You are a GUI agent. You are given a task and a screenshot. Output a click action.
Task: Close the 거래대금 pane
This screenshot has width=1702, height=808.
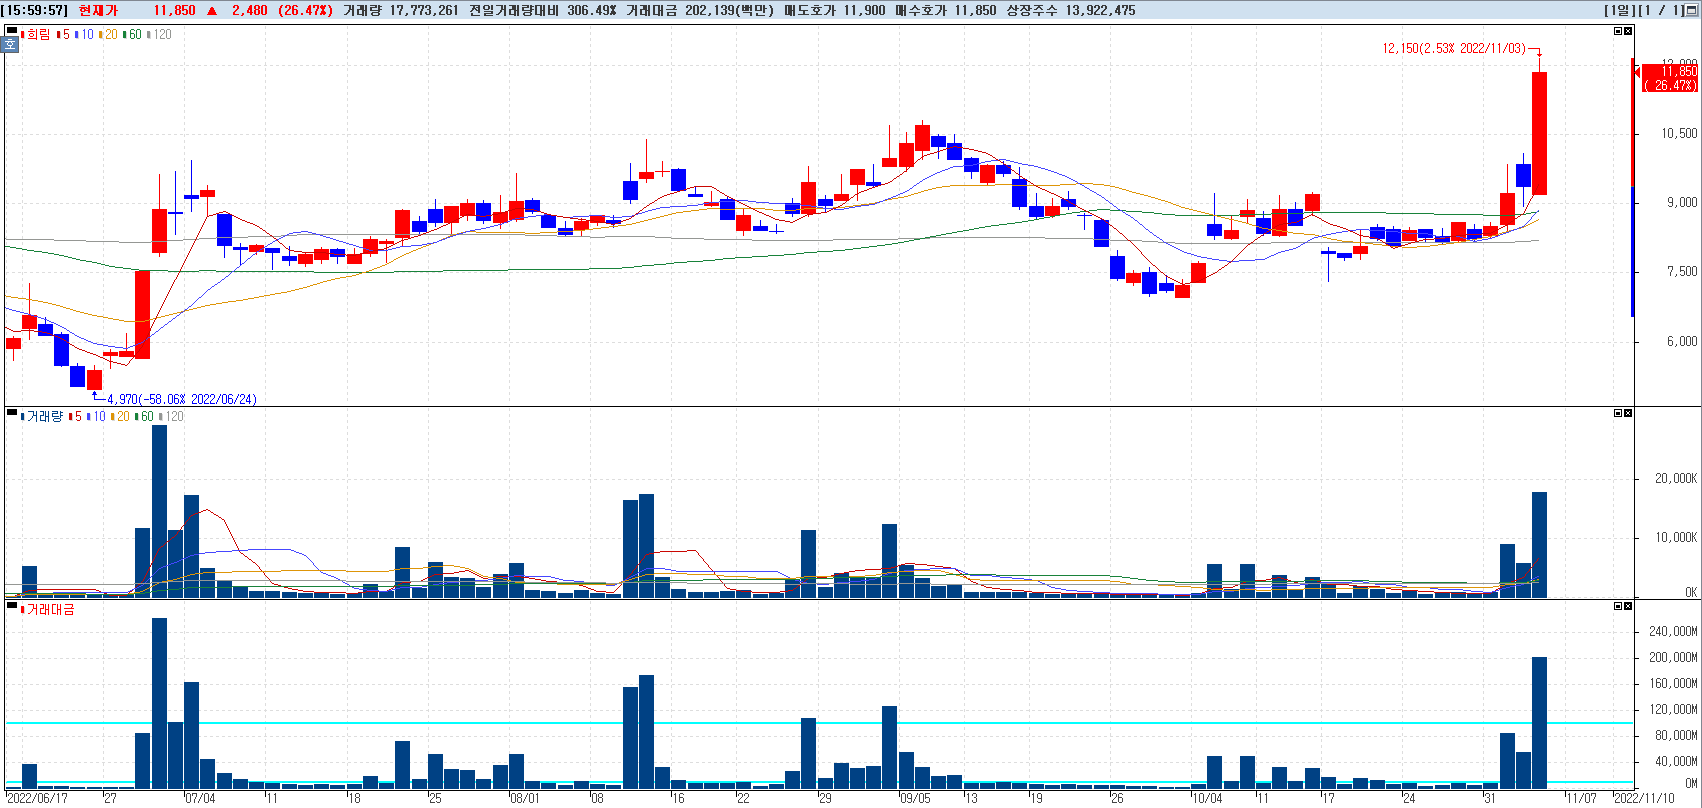pyautogui.click(x=1628, y=606)
